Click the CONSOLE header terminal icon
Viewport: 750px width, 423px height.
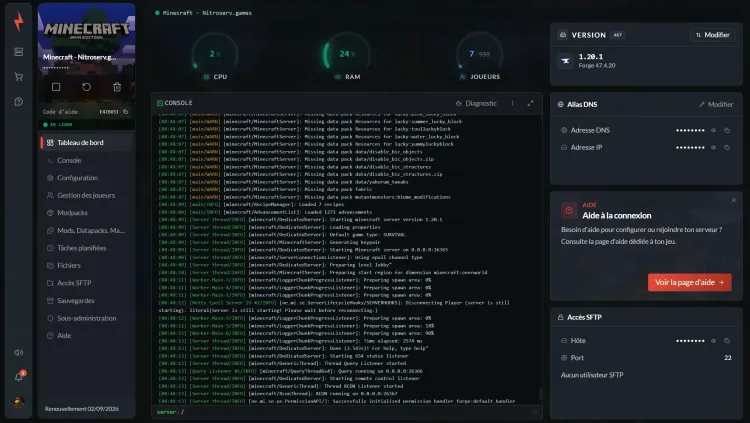(160, 103)
